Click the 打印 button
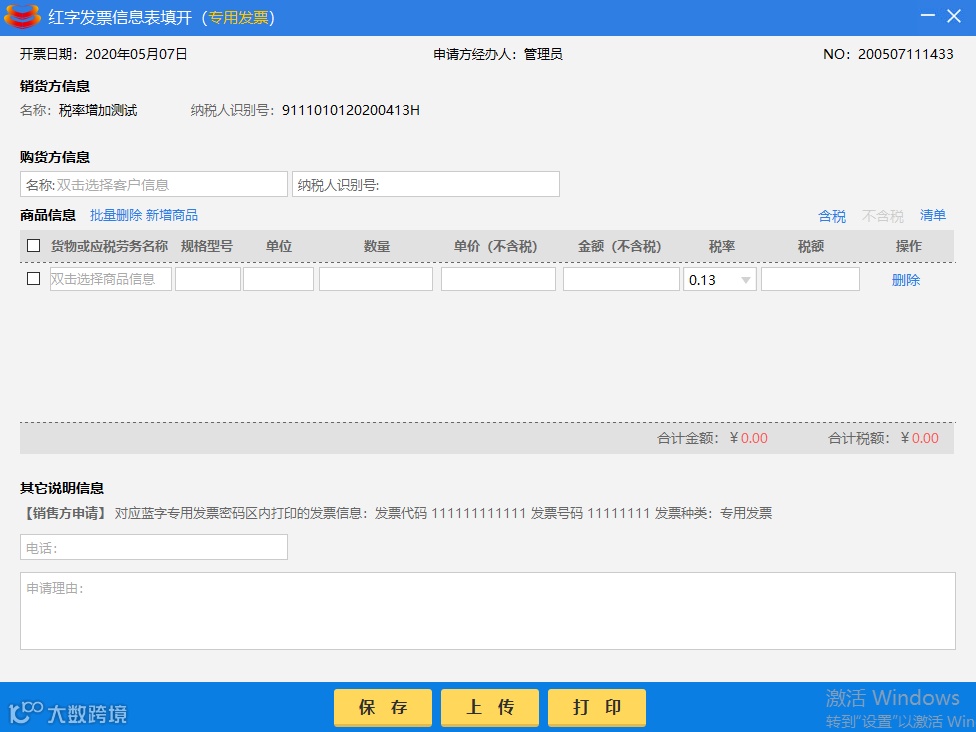This screenshot has width=976, height=732. pos(597,707)
